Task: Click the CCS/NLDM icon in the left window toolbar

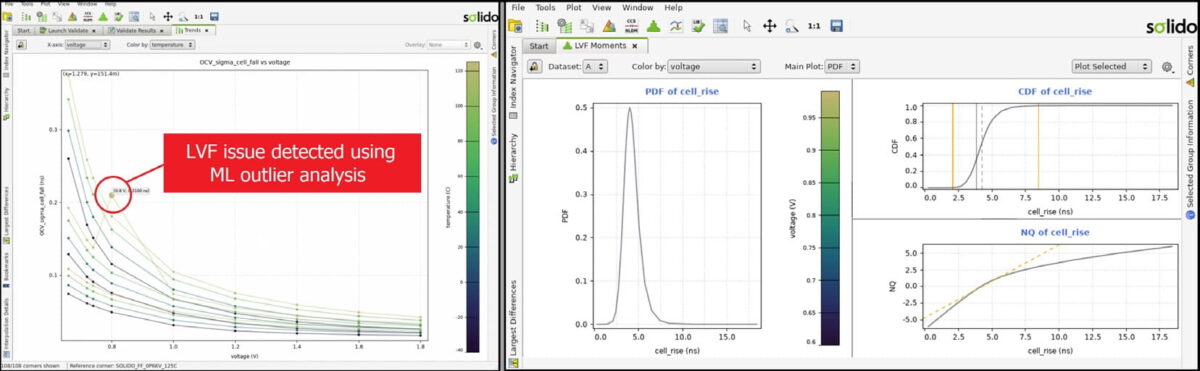Action: (87, 17)
